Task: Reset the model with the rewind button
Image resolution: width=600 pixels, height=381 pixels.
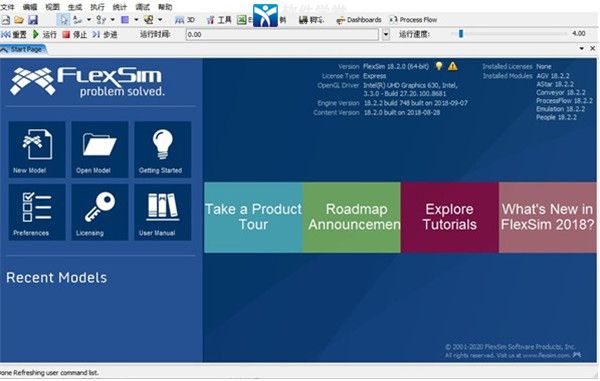Action: 14,34
